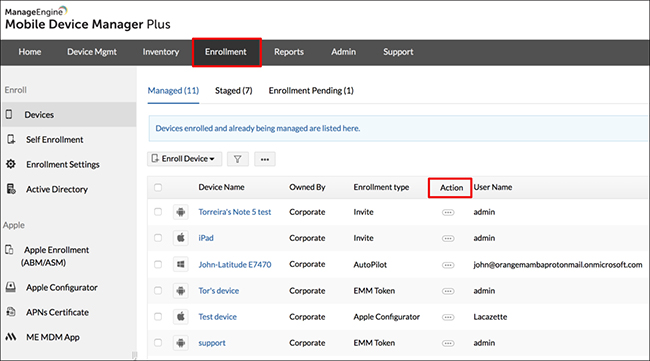Screen dimensions: 650x361
Task: Open action menu for iPad row
Action: click(x=448, y=238)
